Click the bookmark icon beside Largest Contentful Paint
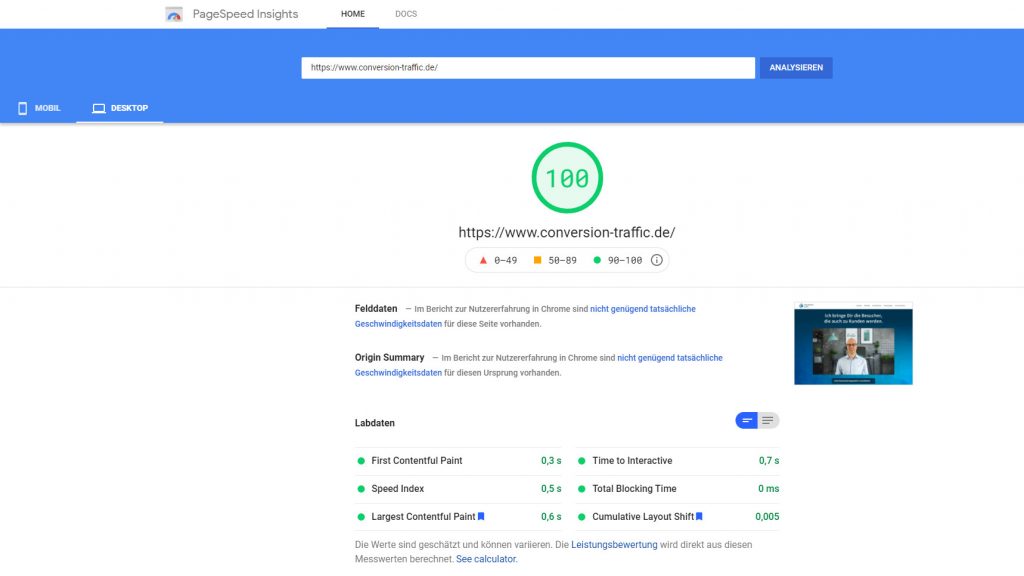 pos(480,517)
